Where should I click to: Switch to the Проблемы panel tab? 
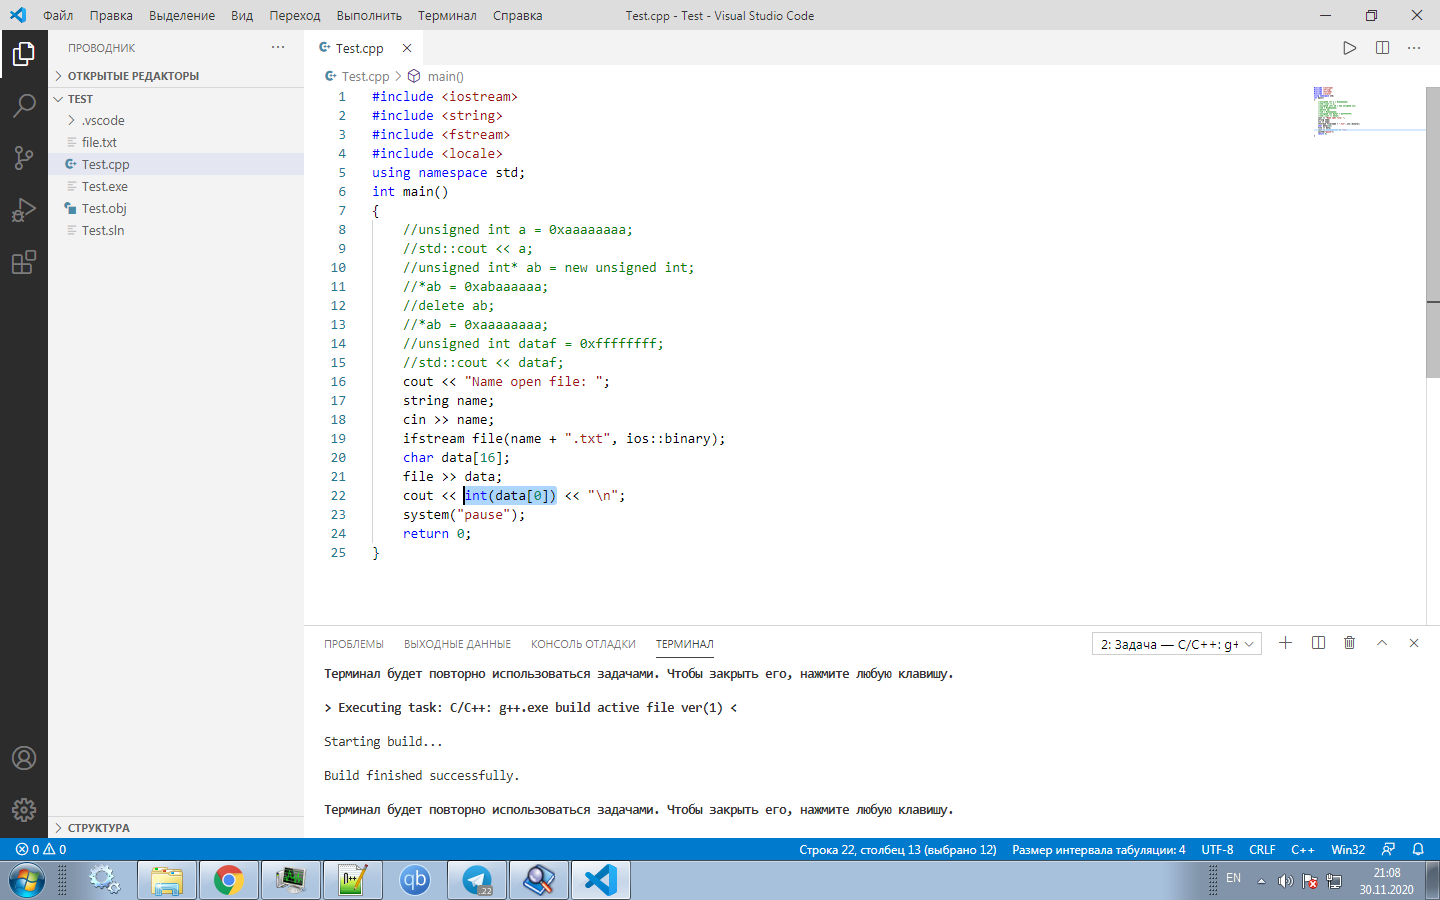pos(354,644)
